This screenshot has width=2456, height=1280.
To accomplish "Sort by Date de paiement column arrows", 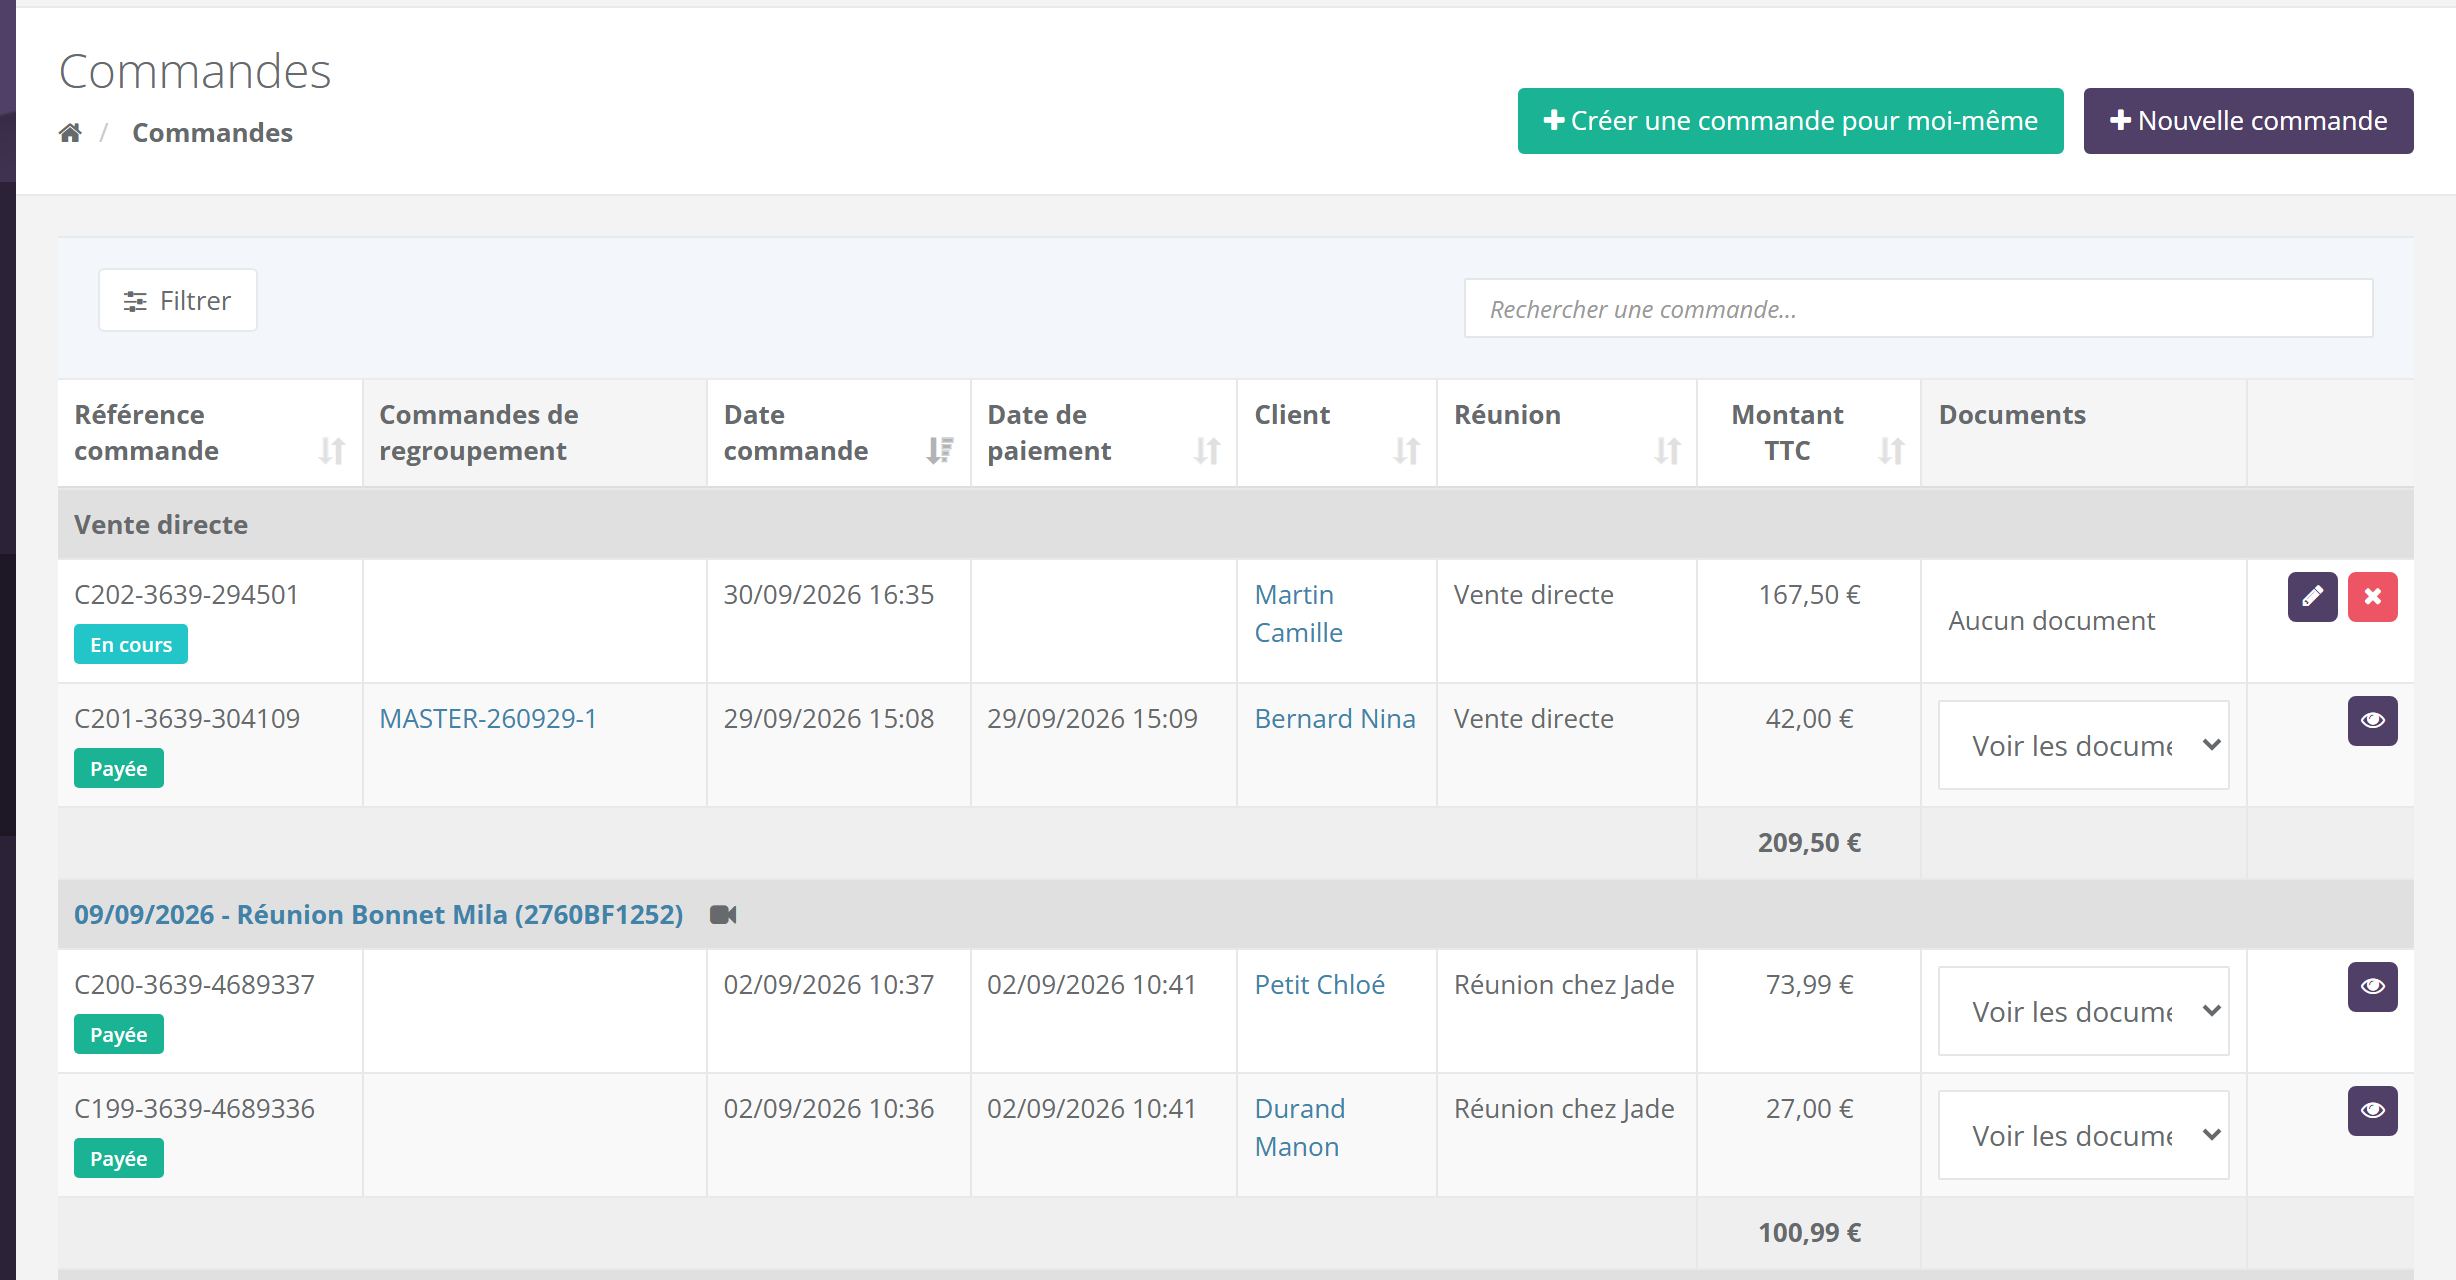I will (x=1207, y=451).
